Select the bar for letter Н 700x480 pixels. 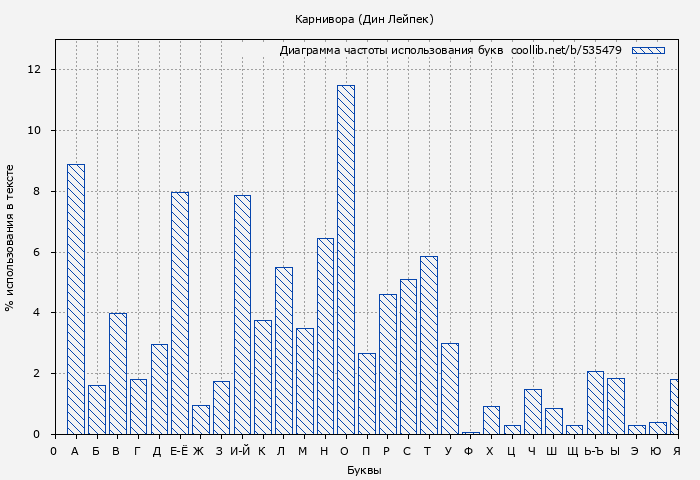325,336
